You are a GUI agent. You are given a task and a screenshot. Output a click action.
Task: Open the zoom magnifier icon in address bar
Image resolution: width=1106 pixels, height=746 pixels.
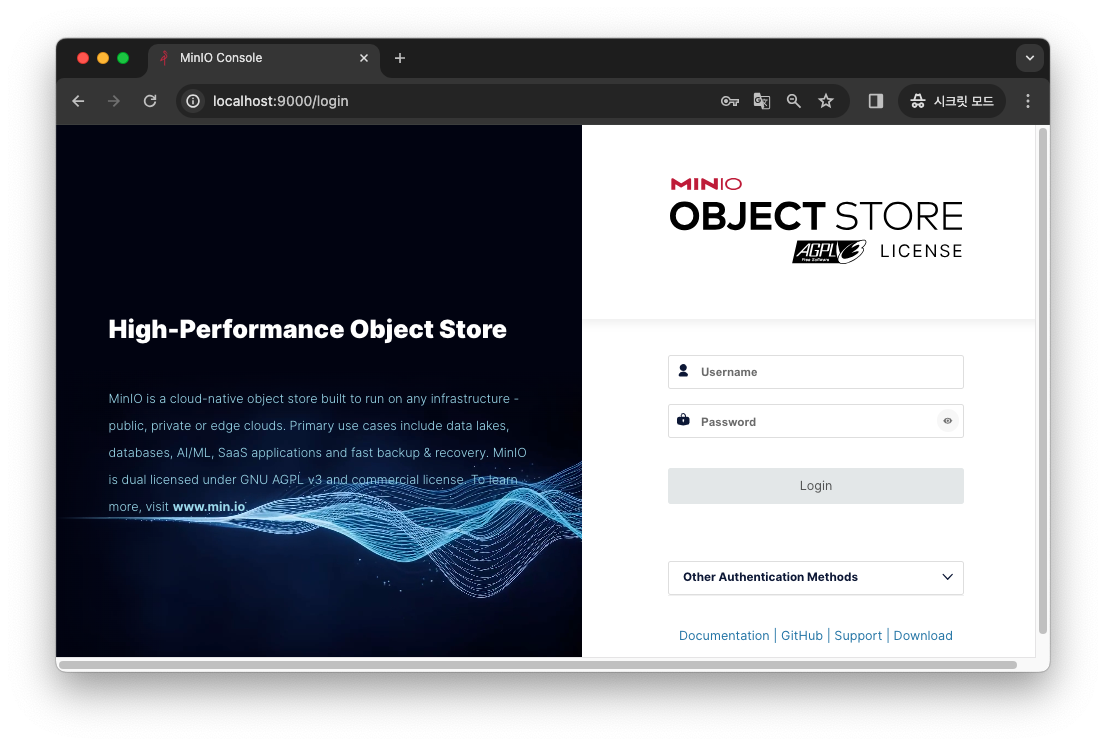click(x=794, y=101)
